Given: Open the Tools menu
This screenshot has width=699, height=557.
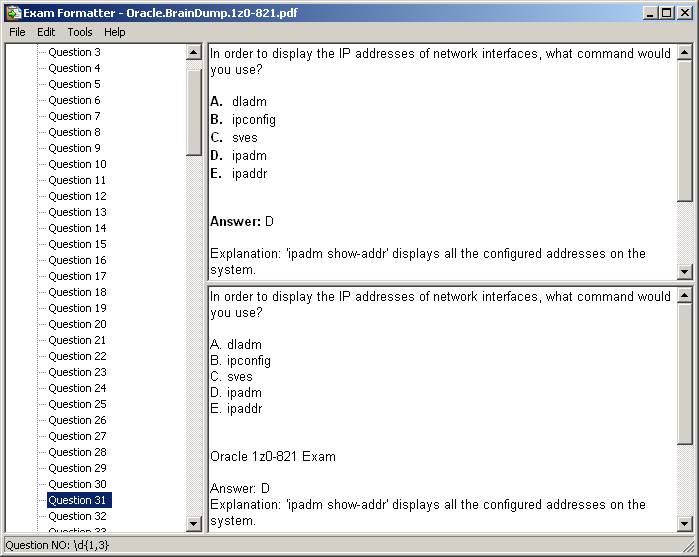Looking at the screenshot, I should (x=80, y=32).
